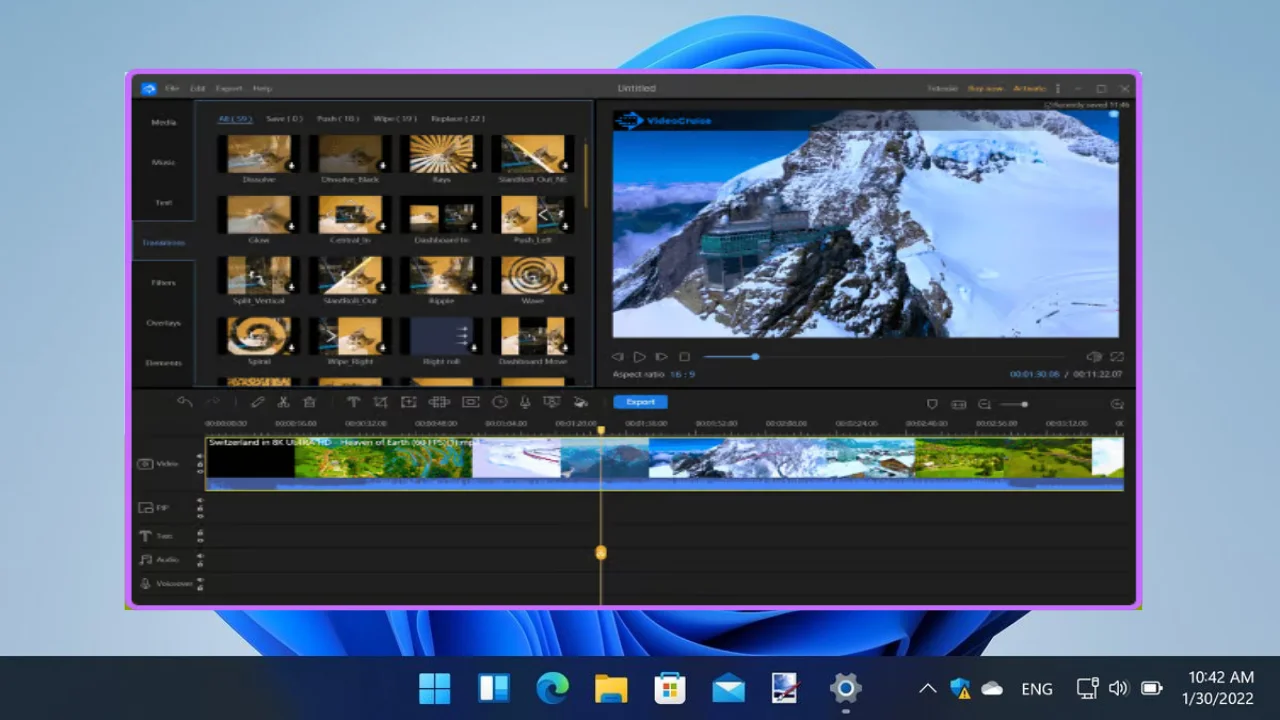The height and width of the screenshot is (720, 1280).
Task: Click the pencil edit icon in timeline toolbar
Action: pyautogui.click(x=257, y=402)
